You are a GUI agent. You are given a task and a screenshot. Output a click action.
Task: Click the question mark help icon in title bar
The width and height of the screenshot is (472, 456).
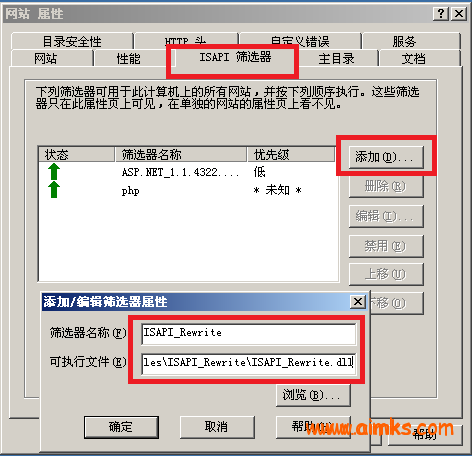(441, 14)
